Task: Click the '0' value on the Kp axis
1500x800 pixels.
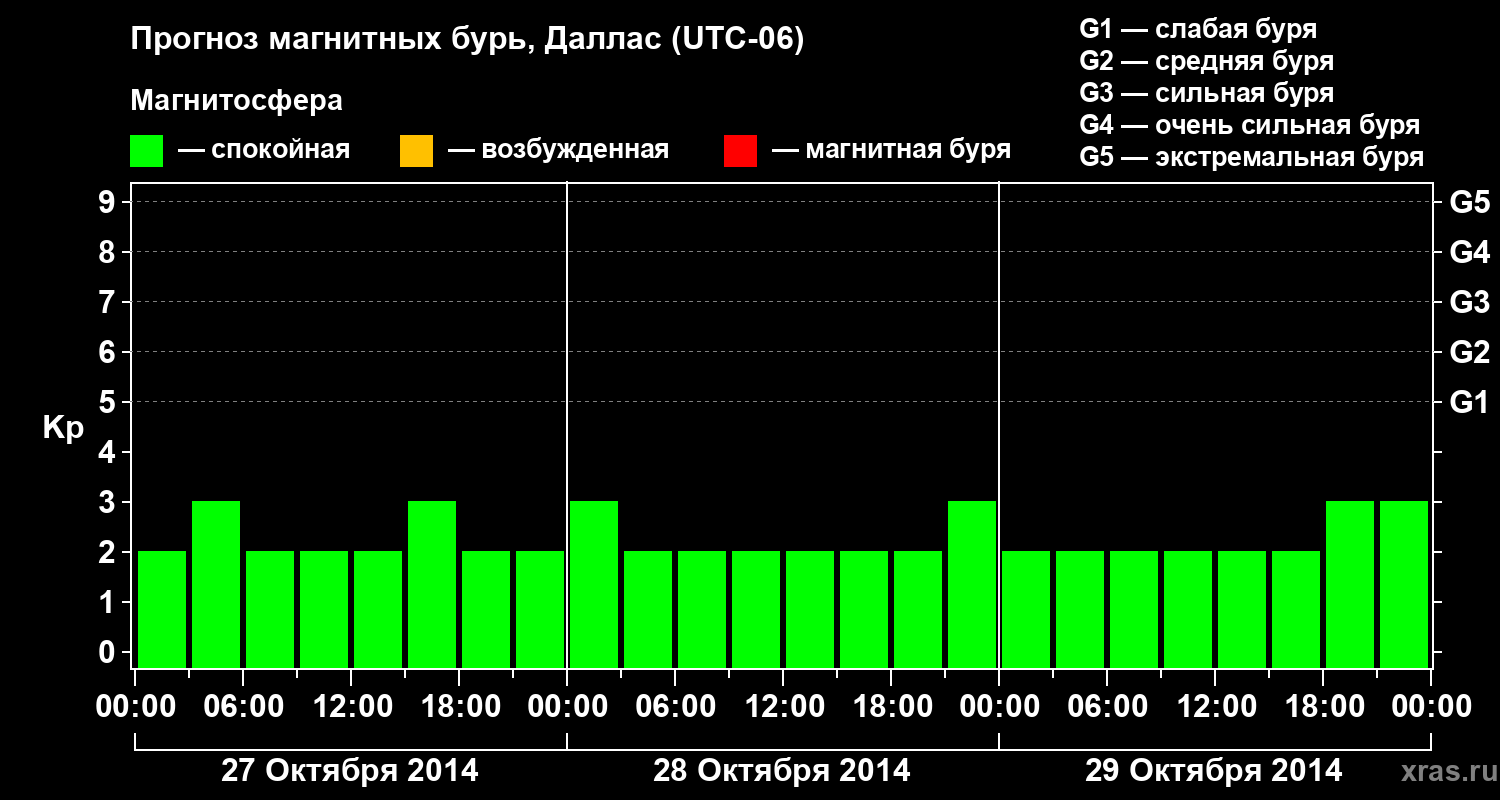Action: (109, 652)
